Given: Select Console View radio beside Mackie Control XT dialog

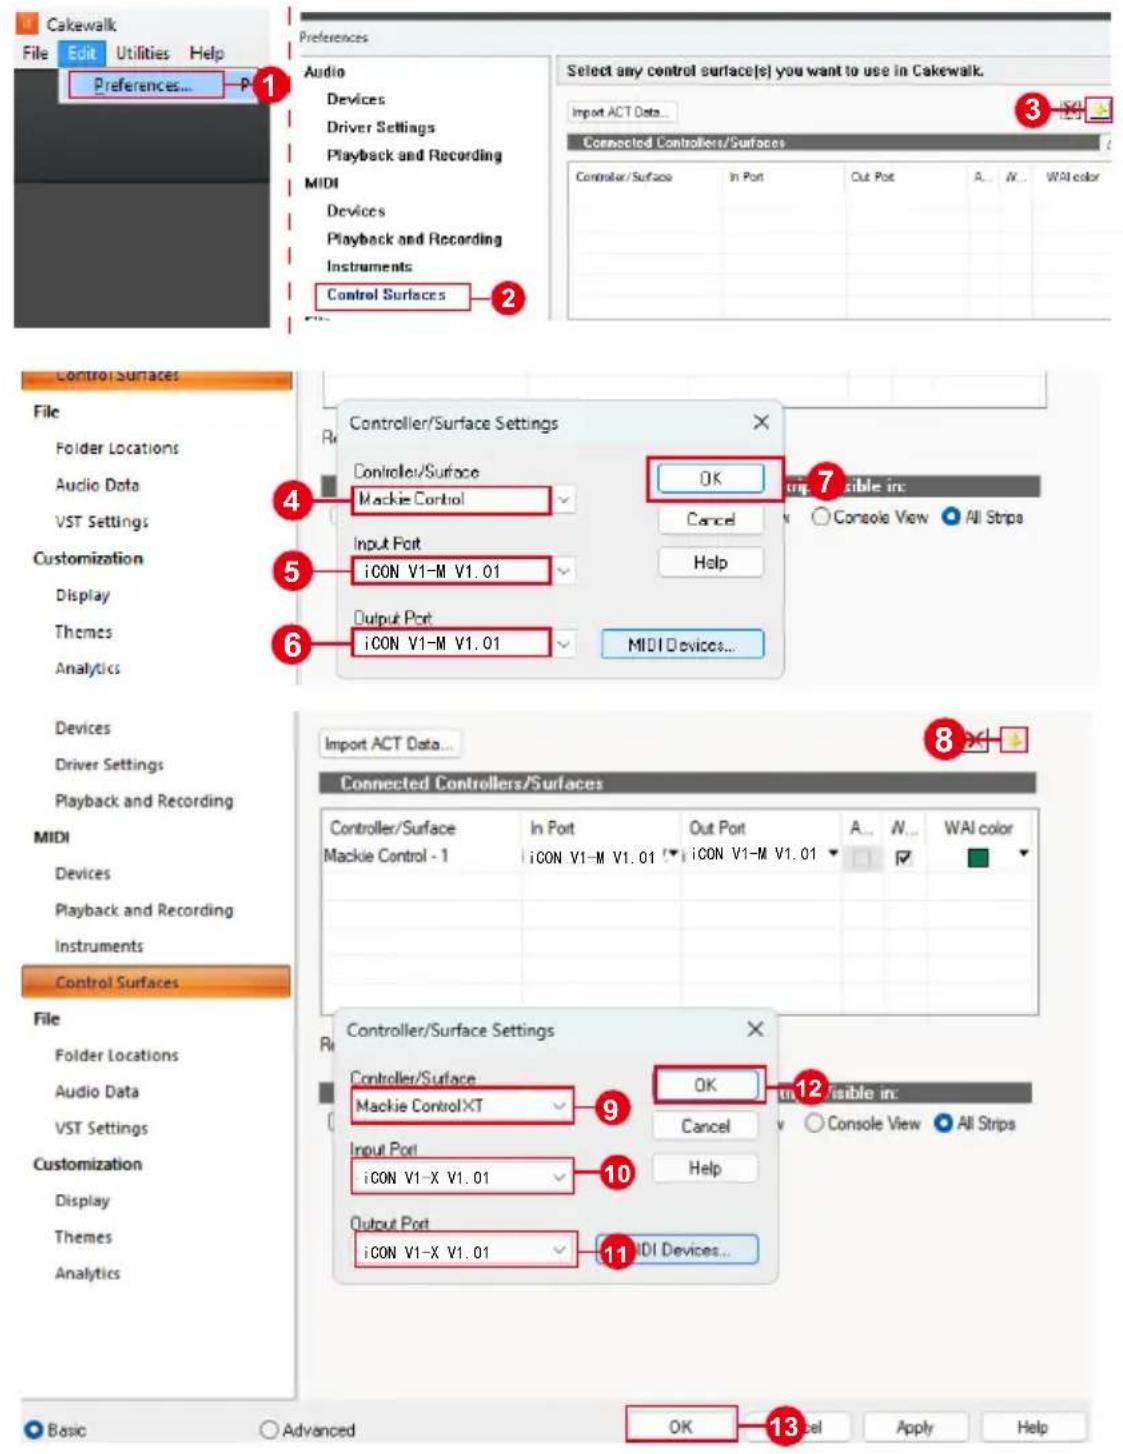Looking at the screenshot, I should click(814, 1123).
